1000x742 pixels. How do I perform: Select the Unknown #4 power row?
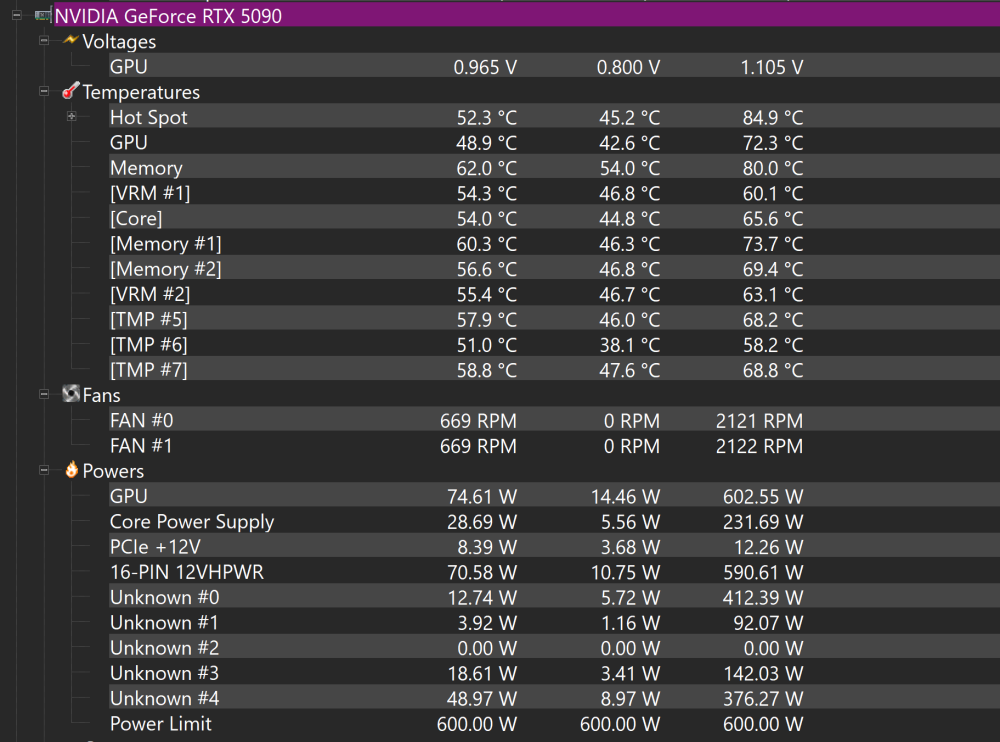(x=554, y=698)
